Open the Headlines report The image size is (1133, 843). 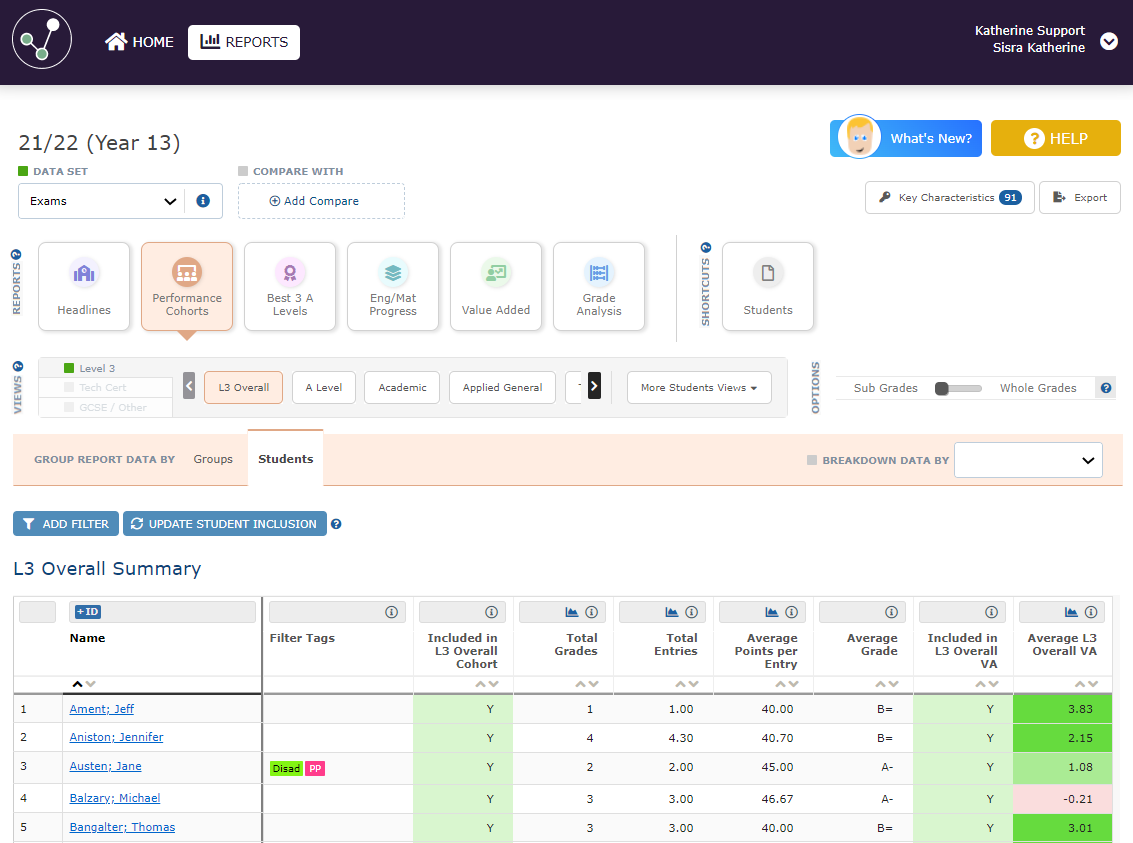(84, 286)
